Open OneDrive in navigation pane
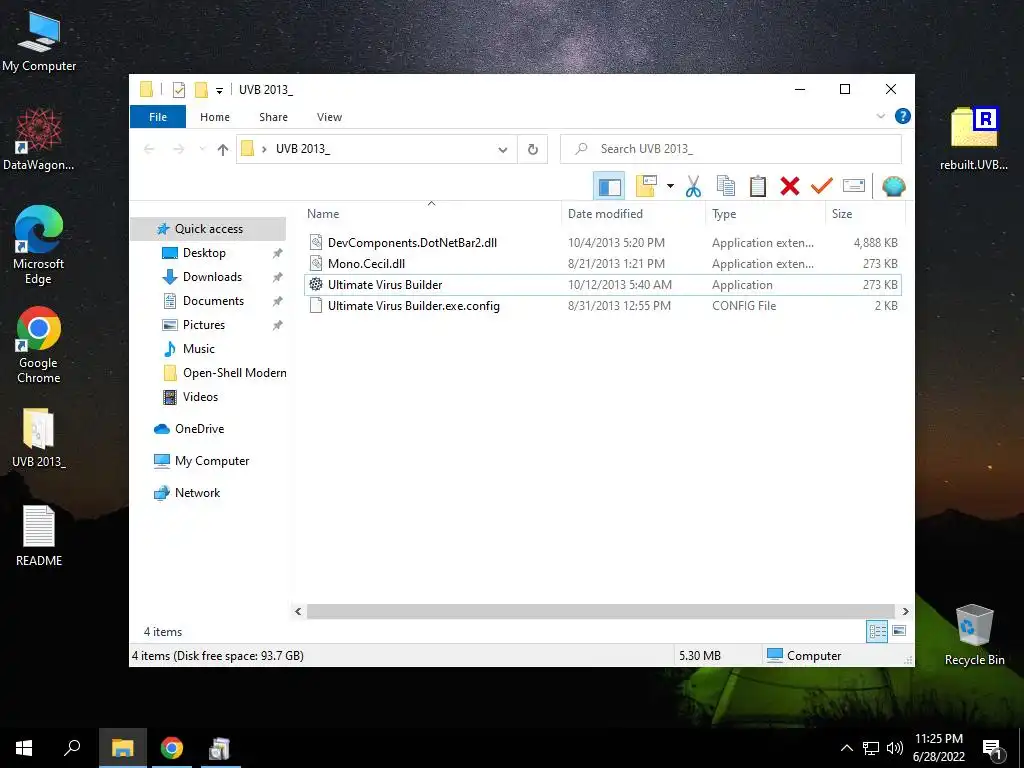The image size is (1024, 768). [x=199, y=429]
